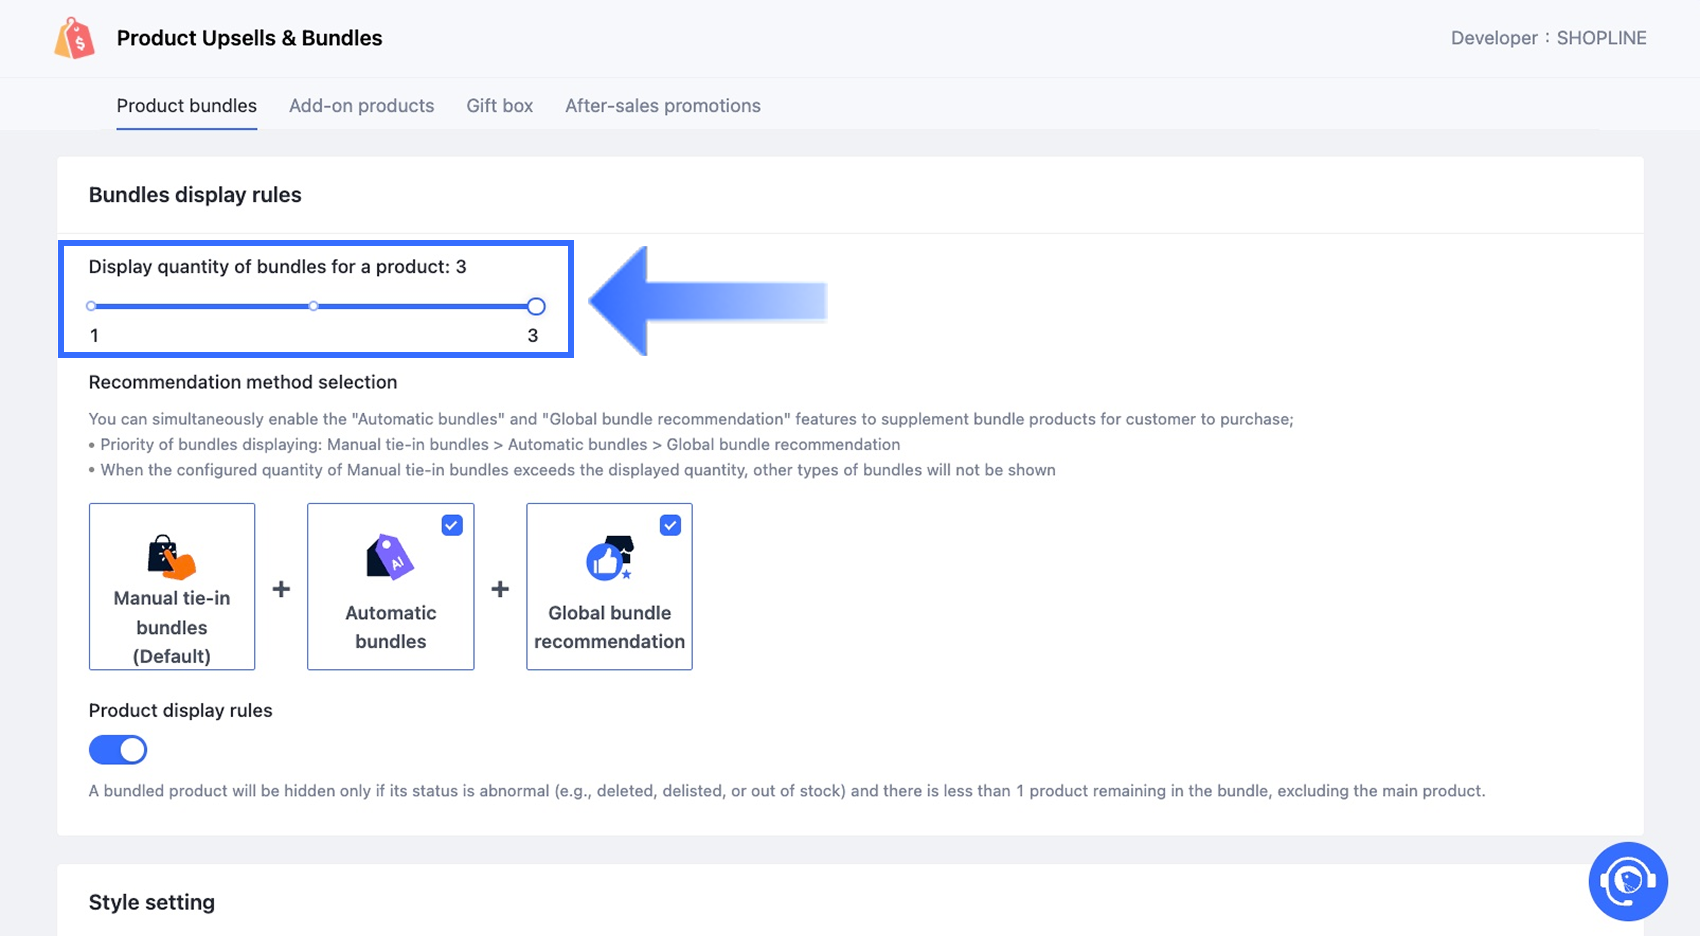Screen dimensions: 1700x936
Task: Click the slider's minimum label 1
Action: (94, 336)
